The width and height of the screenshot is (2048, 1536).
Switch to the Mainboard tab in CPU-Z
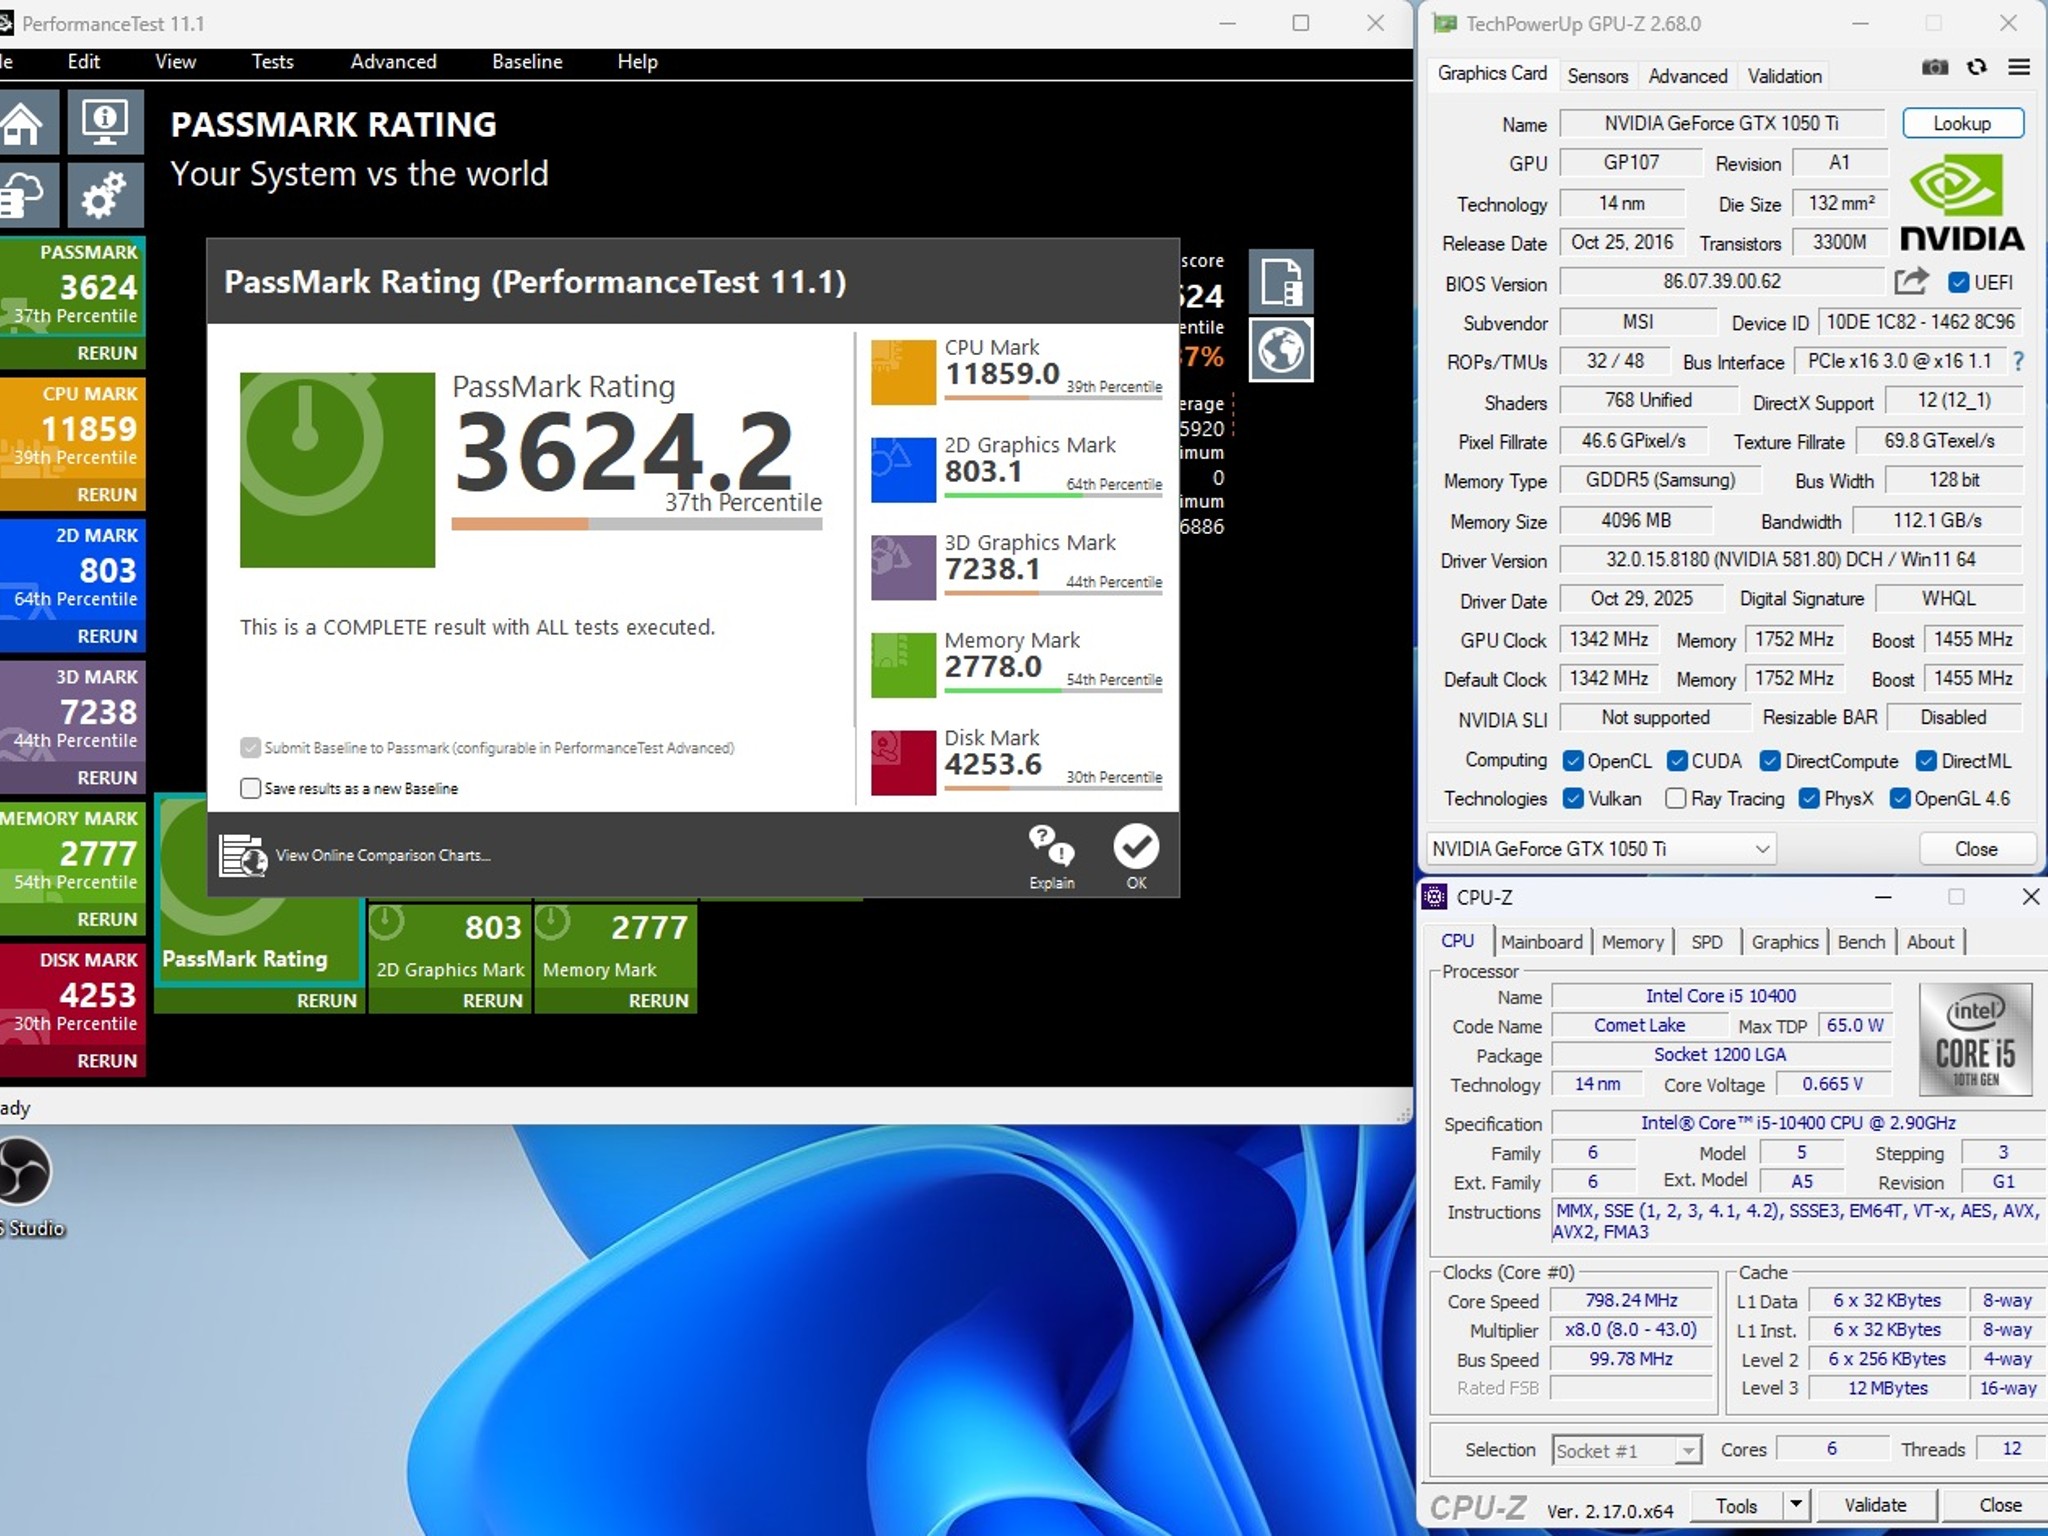click(x=1542, y=942)
